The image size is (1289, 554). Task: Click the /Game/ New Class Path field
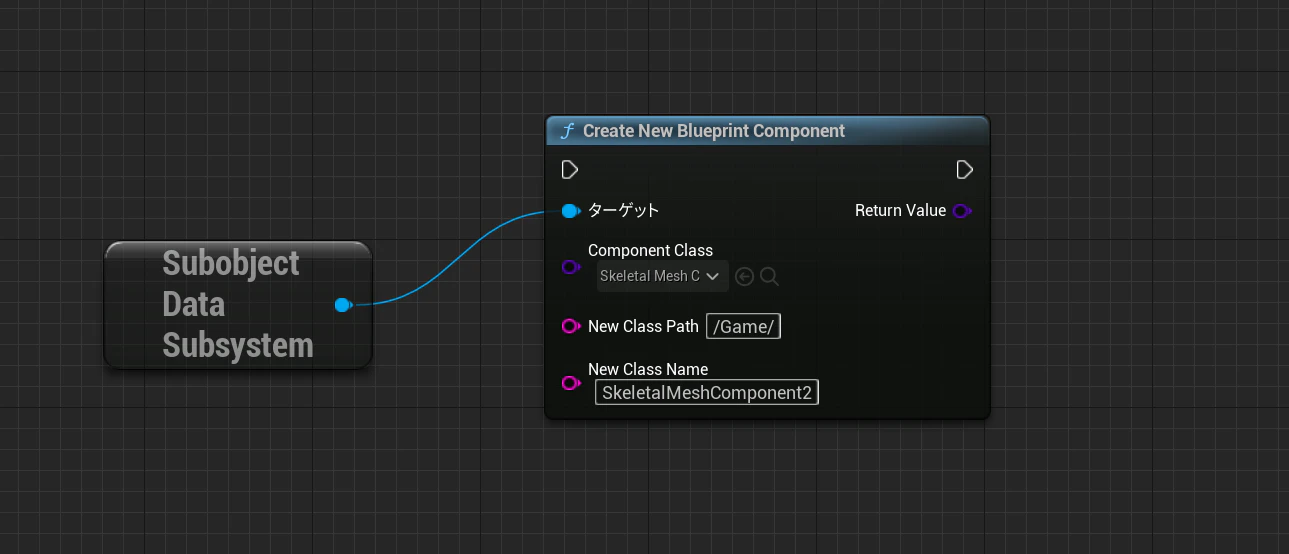[x=743, y=327]
